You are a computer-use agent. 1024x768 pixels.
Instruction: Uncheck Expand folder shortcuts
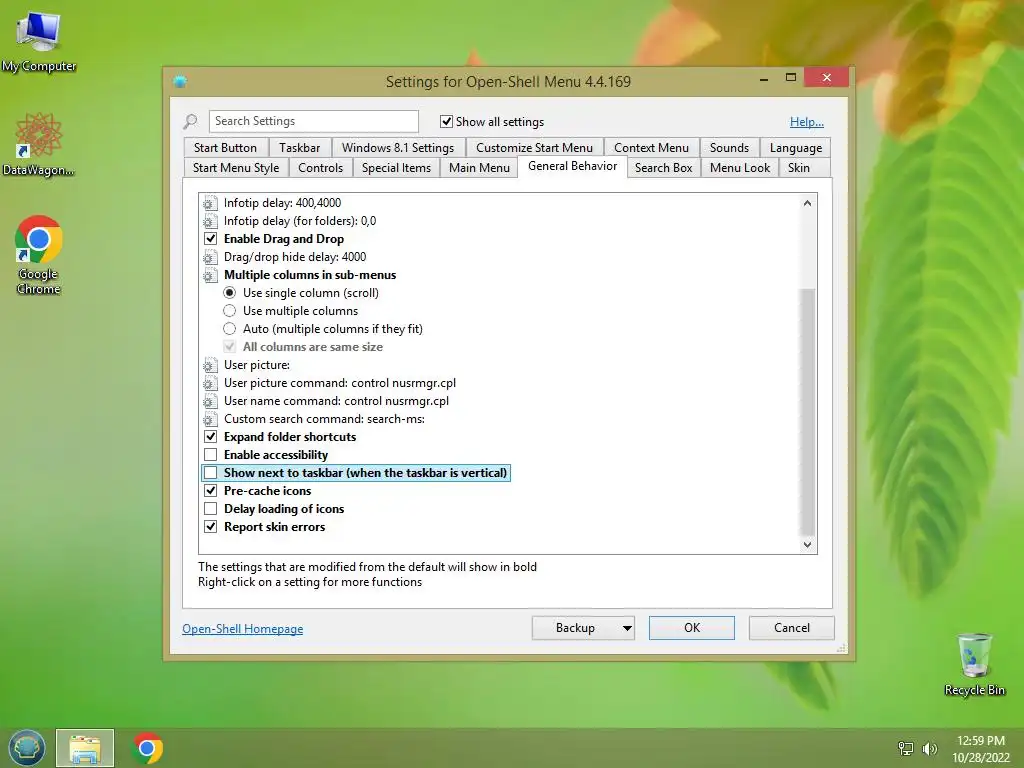pos(210,436)
